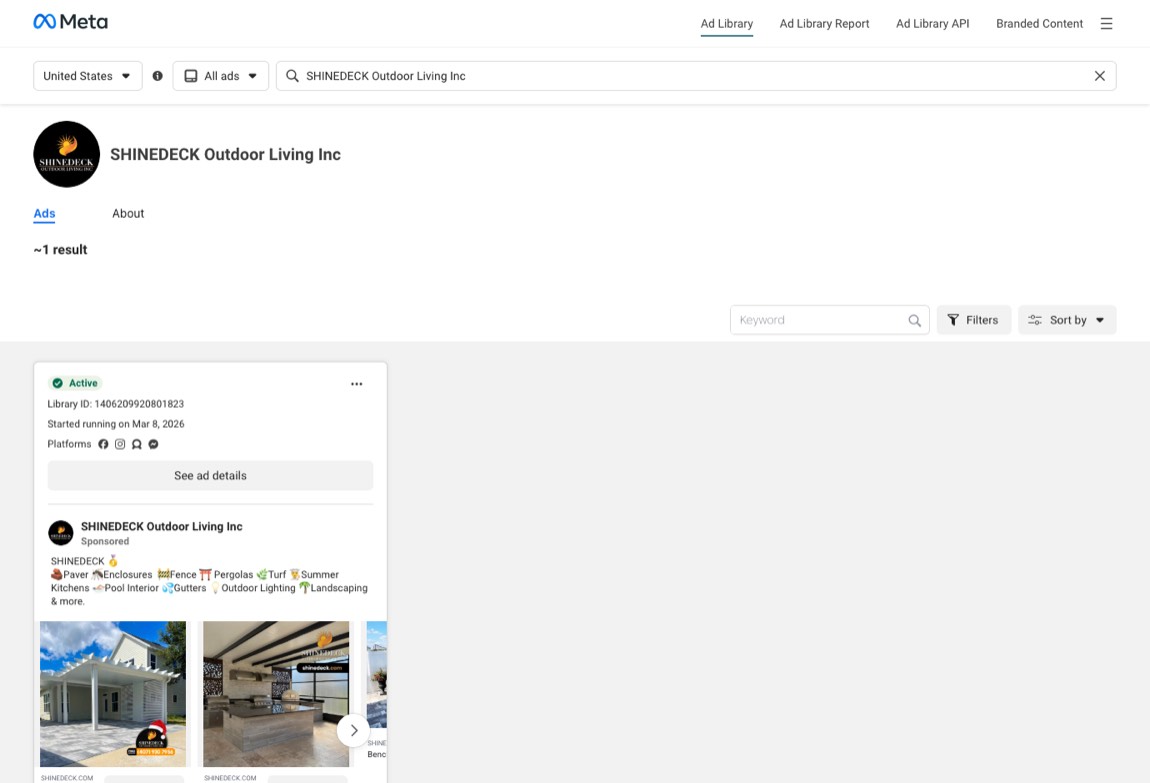The width and height of the screenshot is (1150, 783).
Task: Click the Instagram platform icon
Action: (x=120, y=444)
